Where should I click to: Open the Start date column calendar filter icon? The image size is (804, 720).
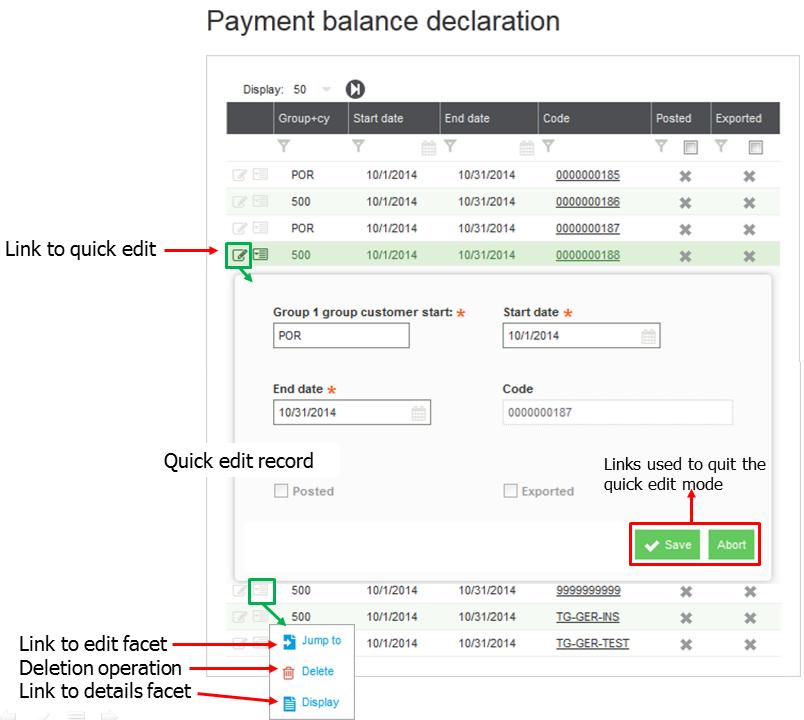click(x=429, y=148)
